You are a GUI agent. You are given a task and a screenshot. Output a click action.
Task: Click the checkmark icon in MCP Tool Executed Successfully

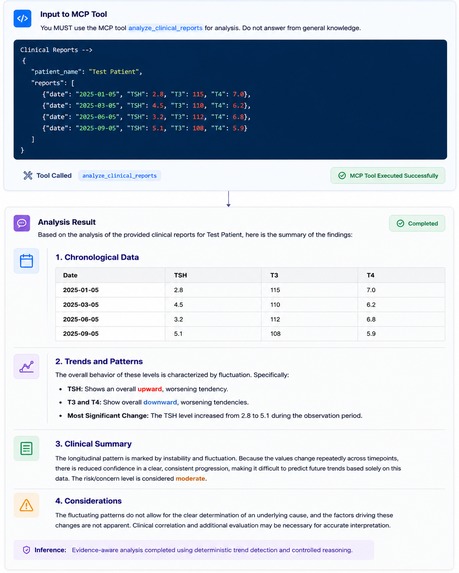[342, 176]
